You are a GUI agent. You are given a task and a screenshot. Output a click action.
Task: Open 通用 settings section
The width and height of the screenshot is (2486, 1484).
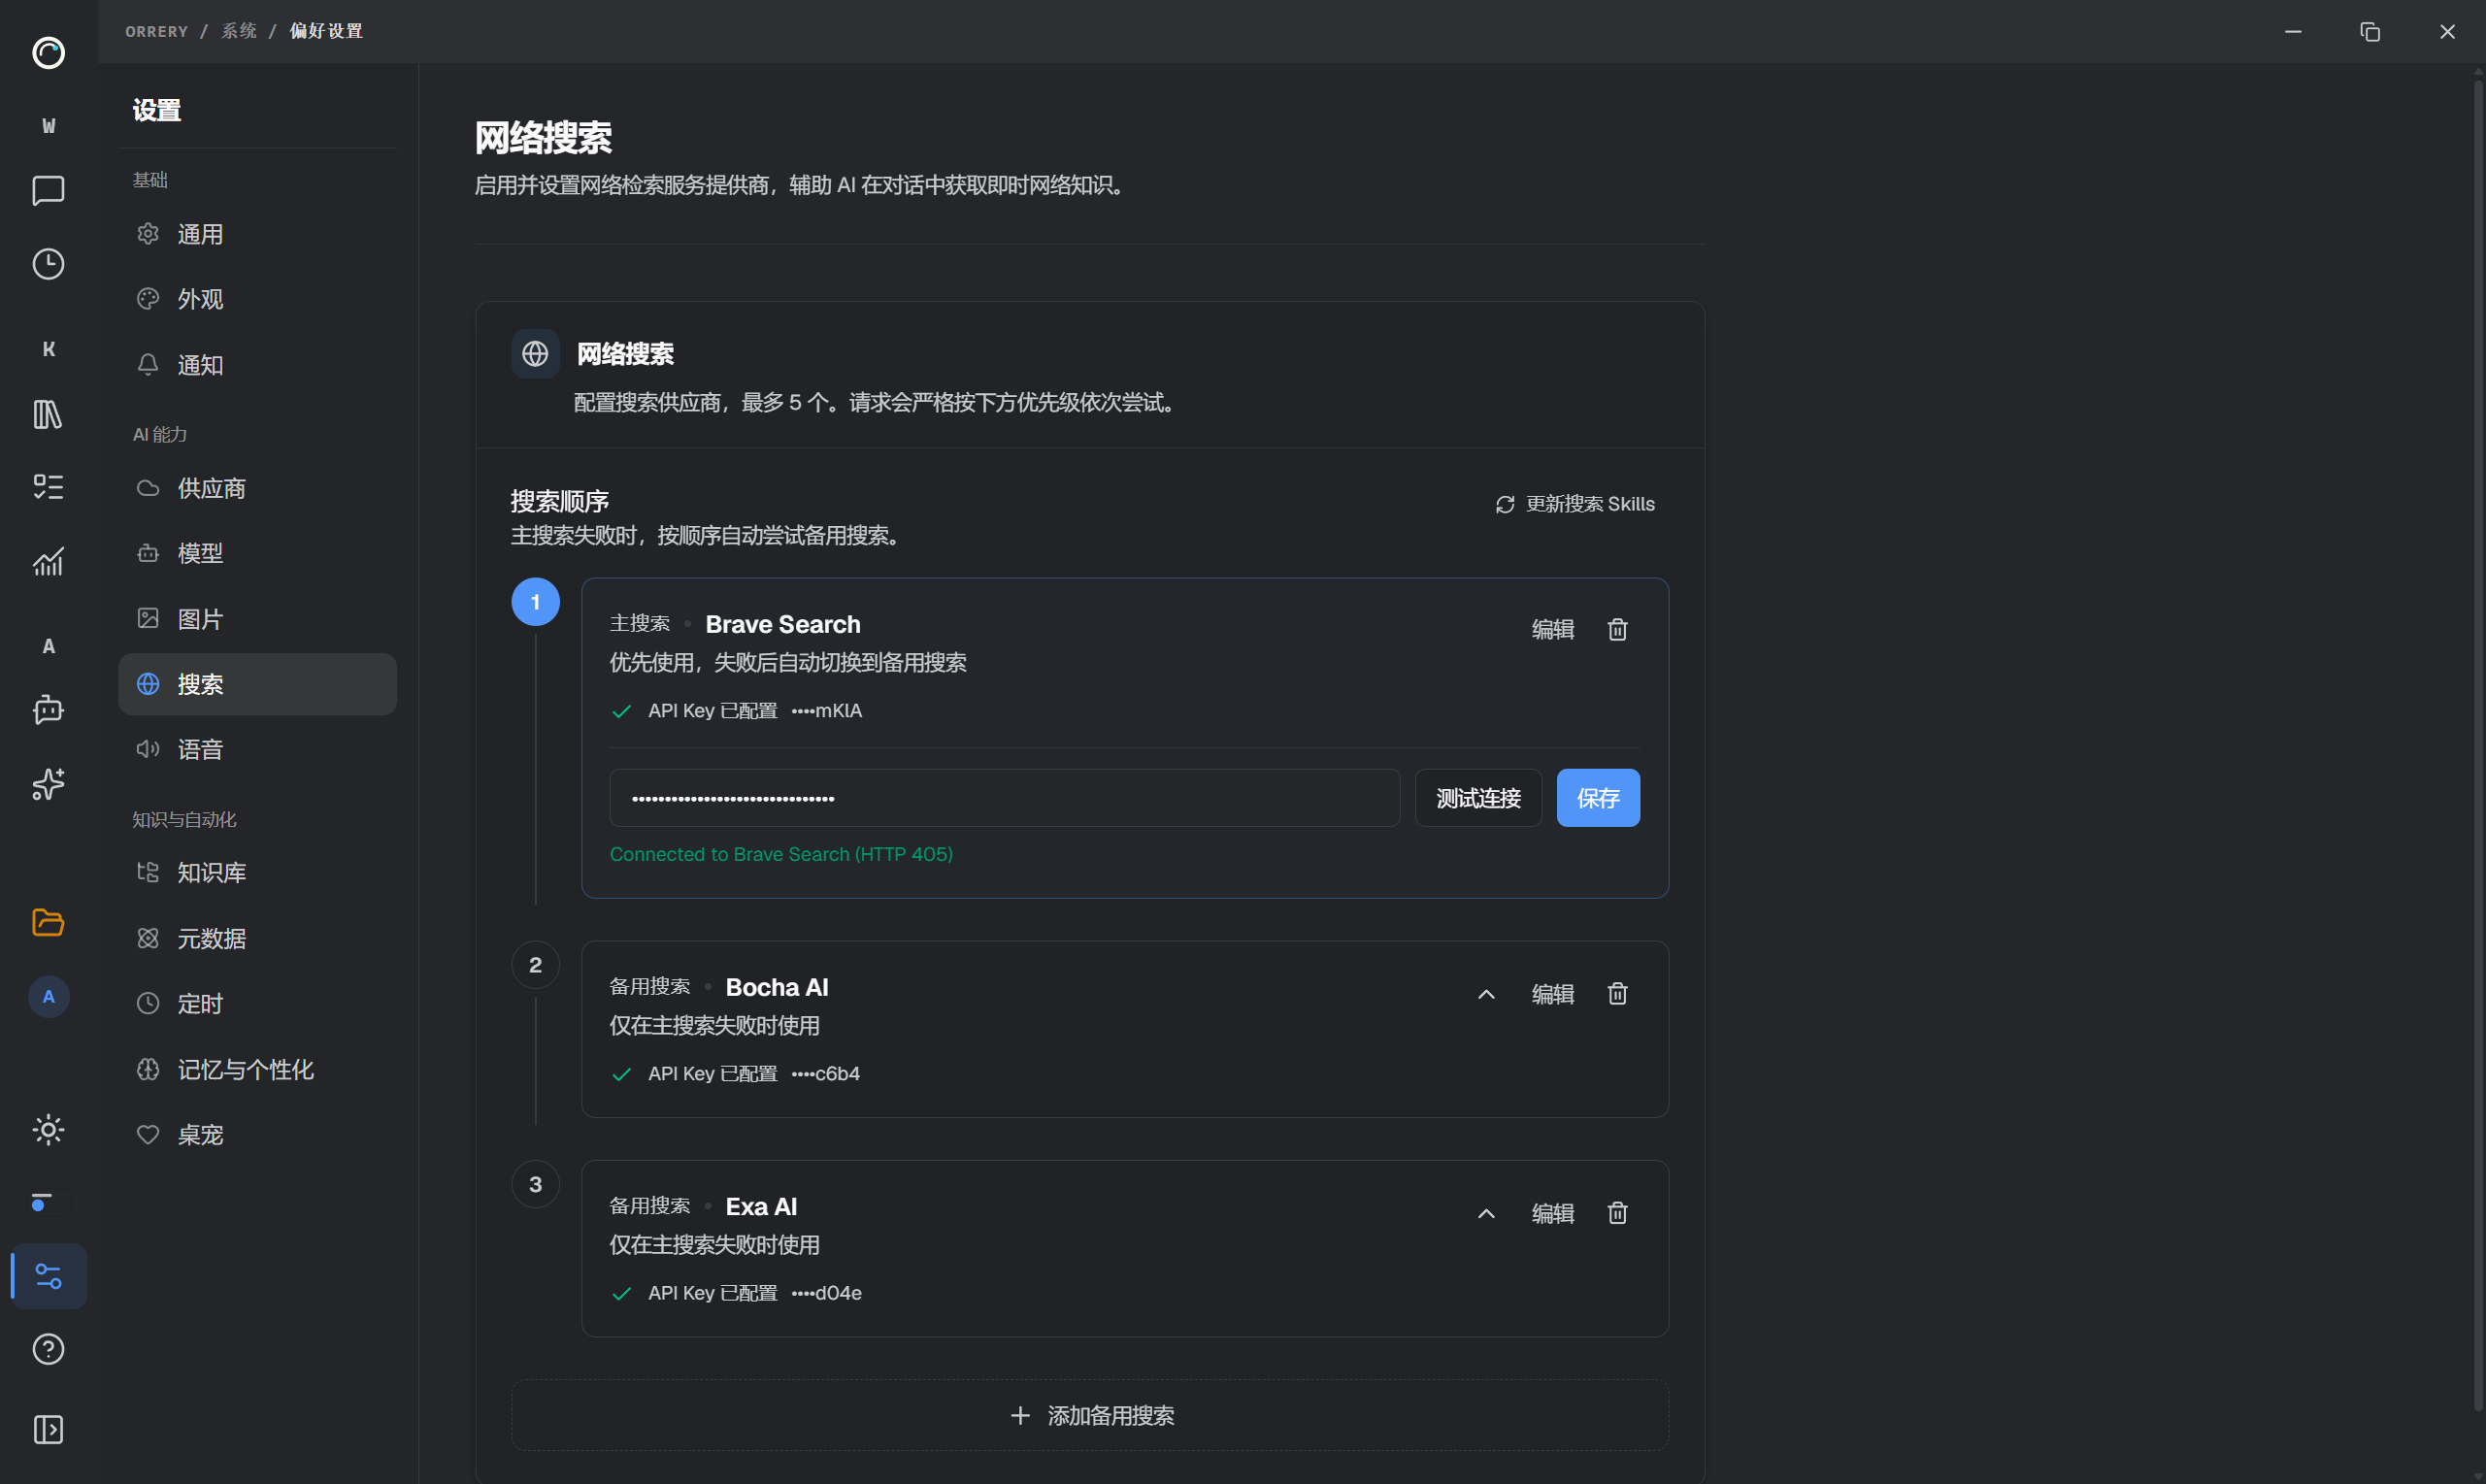257,234
